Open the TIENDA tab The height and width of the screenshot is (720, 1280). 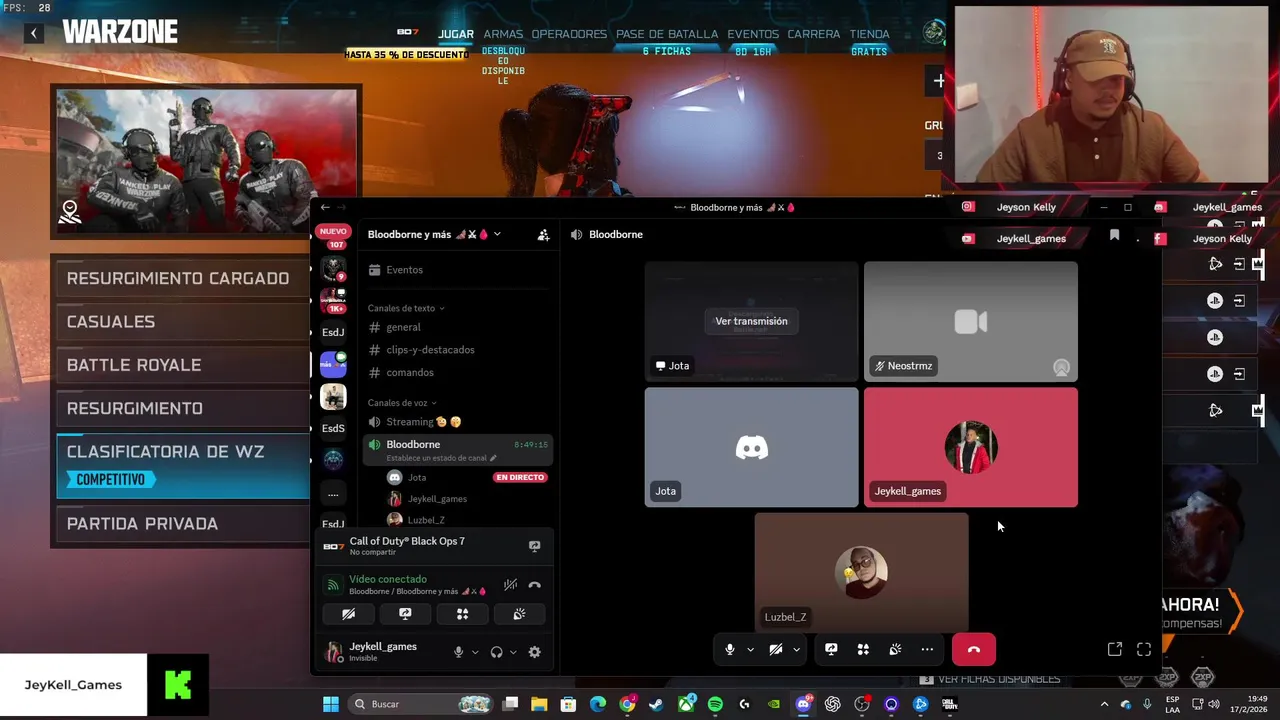869,34
